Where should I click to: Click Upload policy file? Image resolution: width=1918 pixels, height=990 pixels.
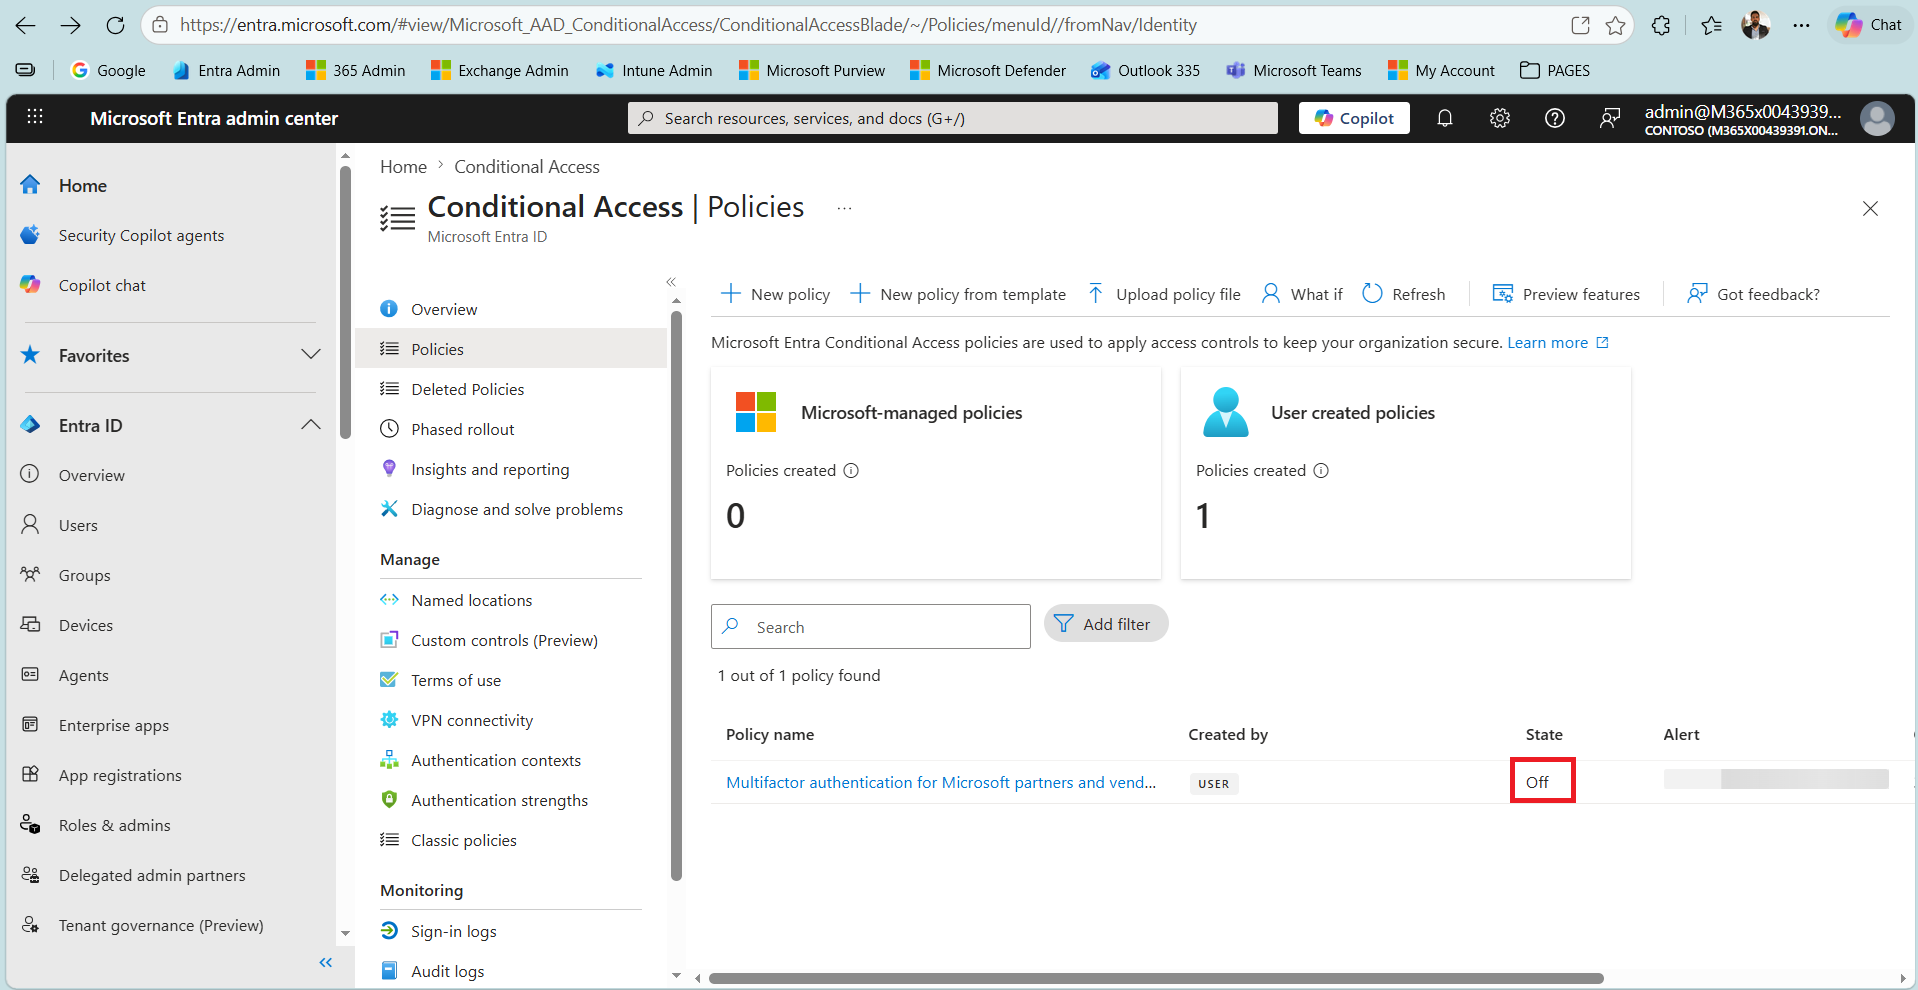[x=1164, y=294]
